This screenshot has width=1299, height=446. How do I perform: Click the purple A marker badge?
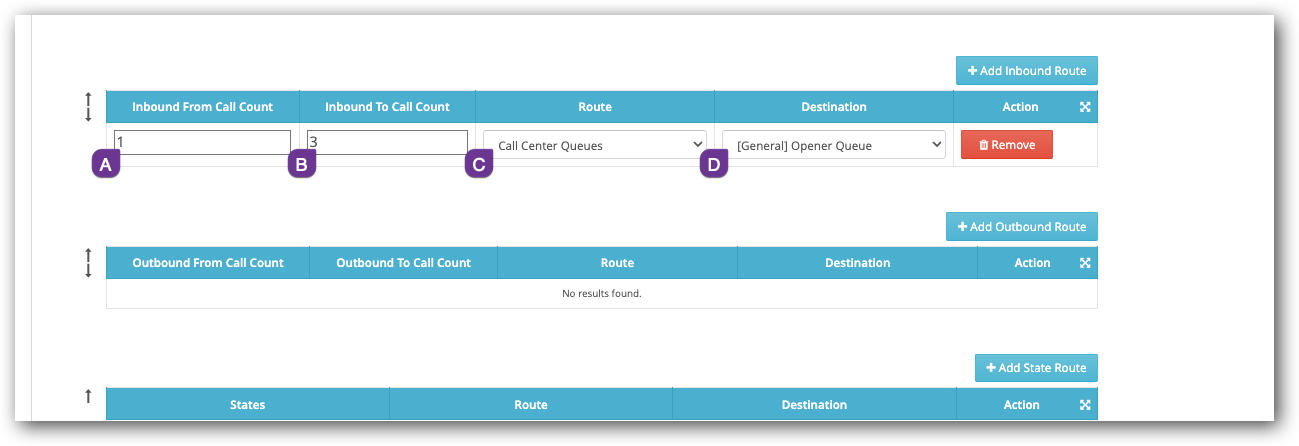tap(106, 164)
